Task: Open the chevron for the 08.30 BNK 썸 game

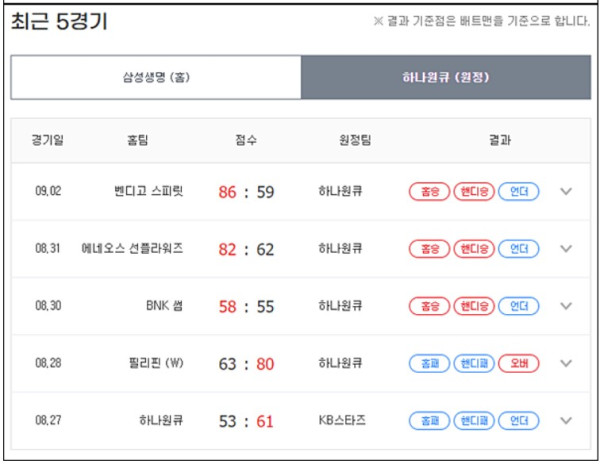Action: (x=566, y=306)
